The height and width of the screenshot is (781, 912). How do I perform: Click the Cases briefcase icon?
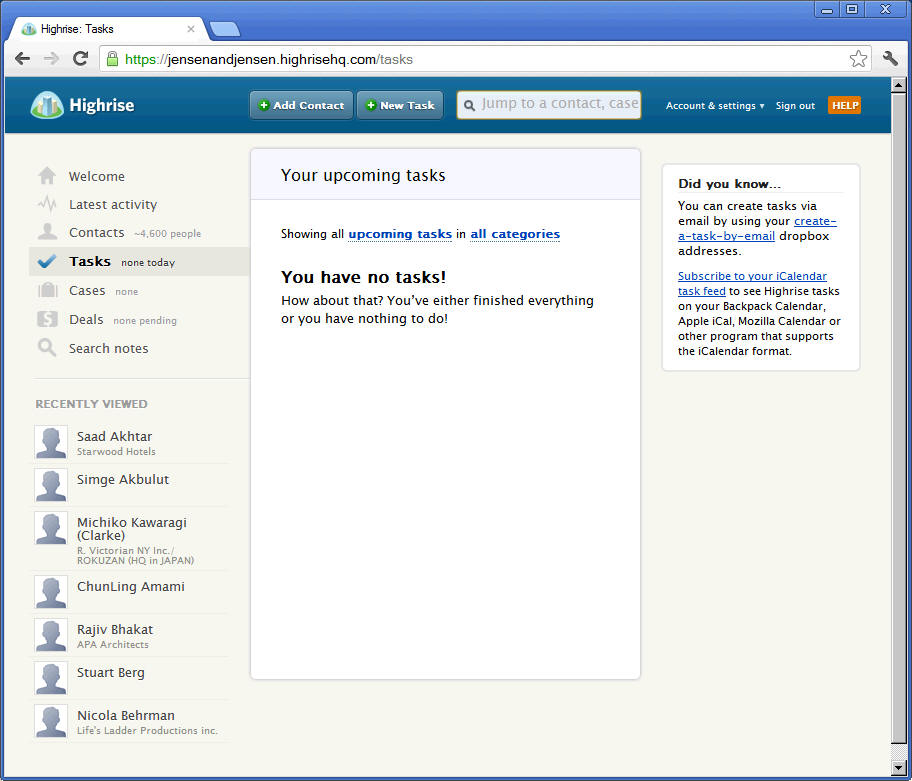point(47,290)
